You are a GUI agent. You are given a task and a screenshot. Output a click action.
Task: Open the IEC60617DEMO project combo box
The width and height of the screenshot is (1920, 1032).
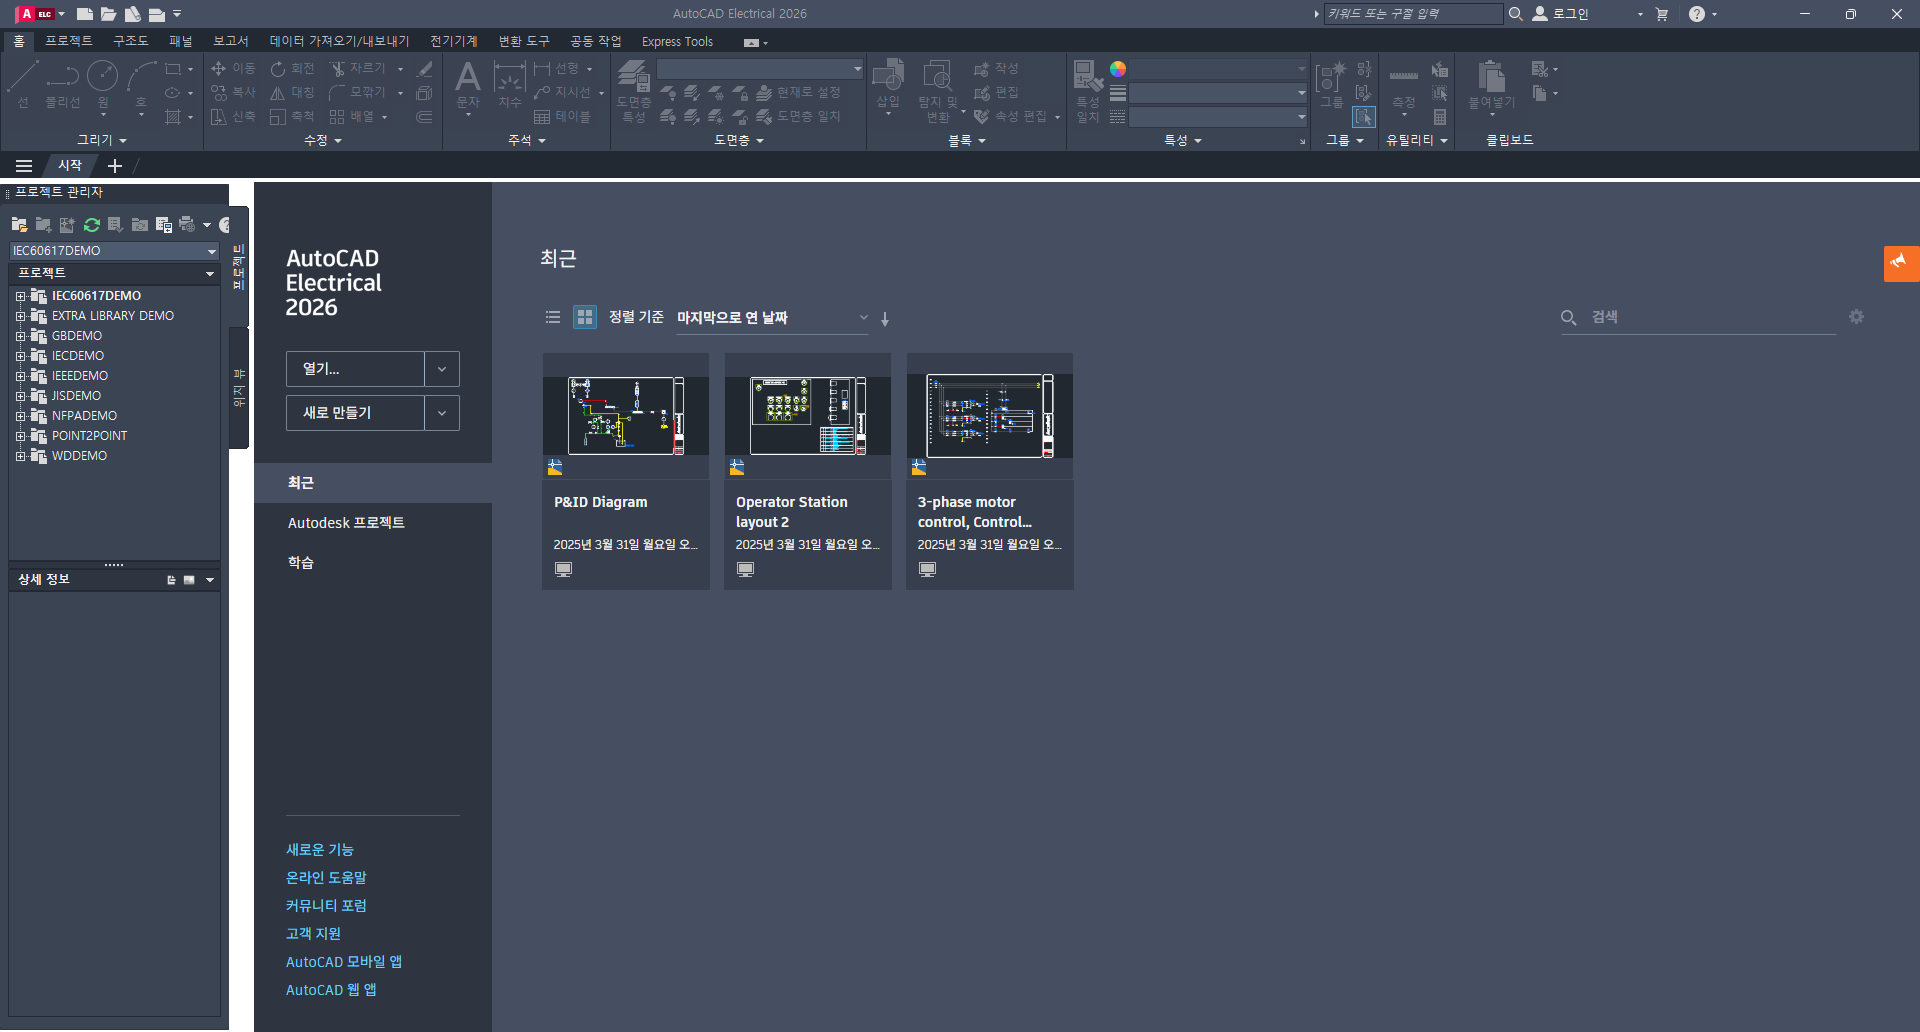(x=114, y=251)
